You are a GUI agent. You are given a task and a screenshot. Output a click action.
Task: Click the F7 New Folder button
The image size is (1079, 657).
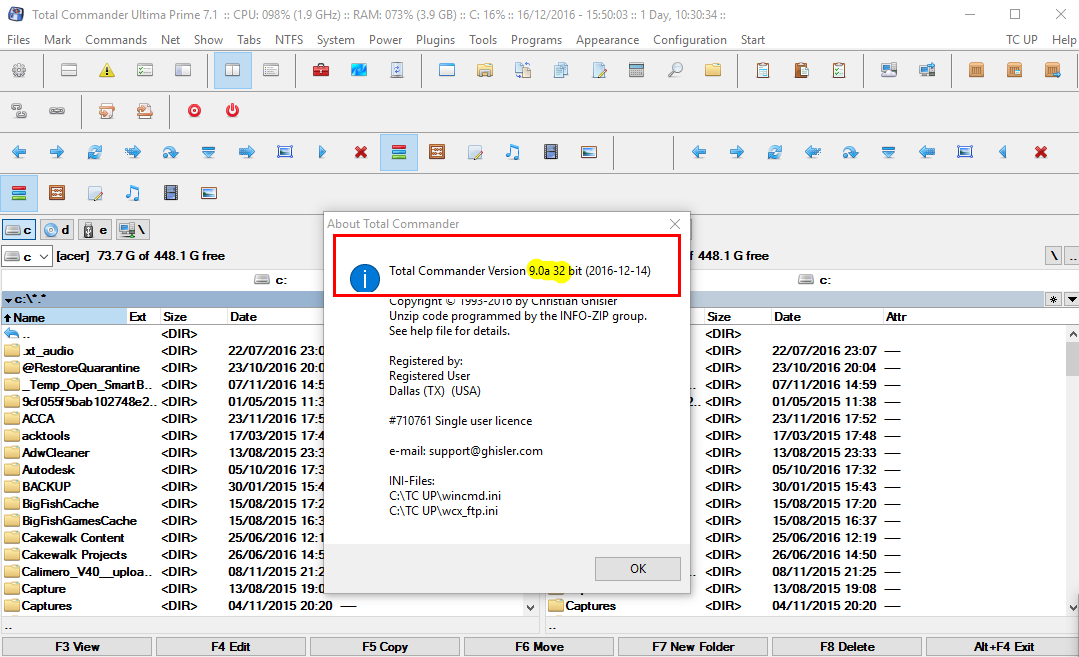tap(693, 647)
